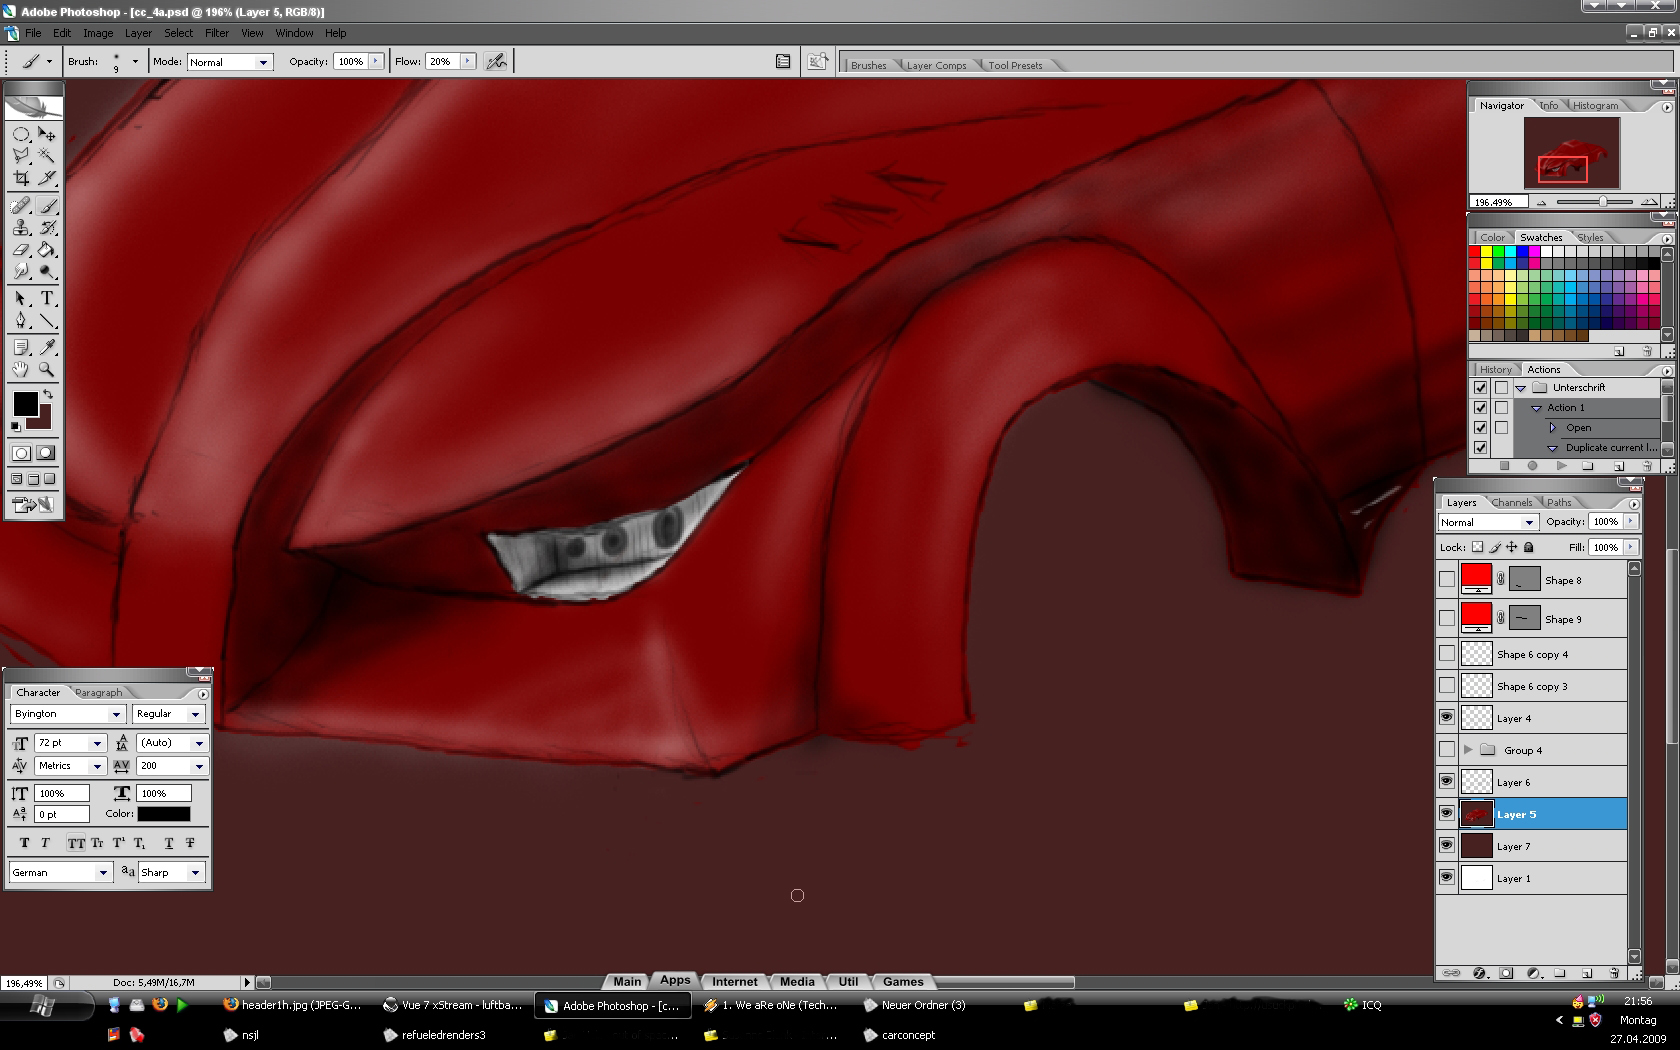Open the layer blend mode dropdown
The width and height of the screenshot is (1680, 1050).
[1487, 522]
